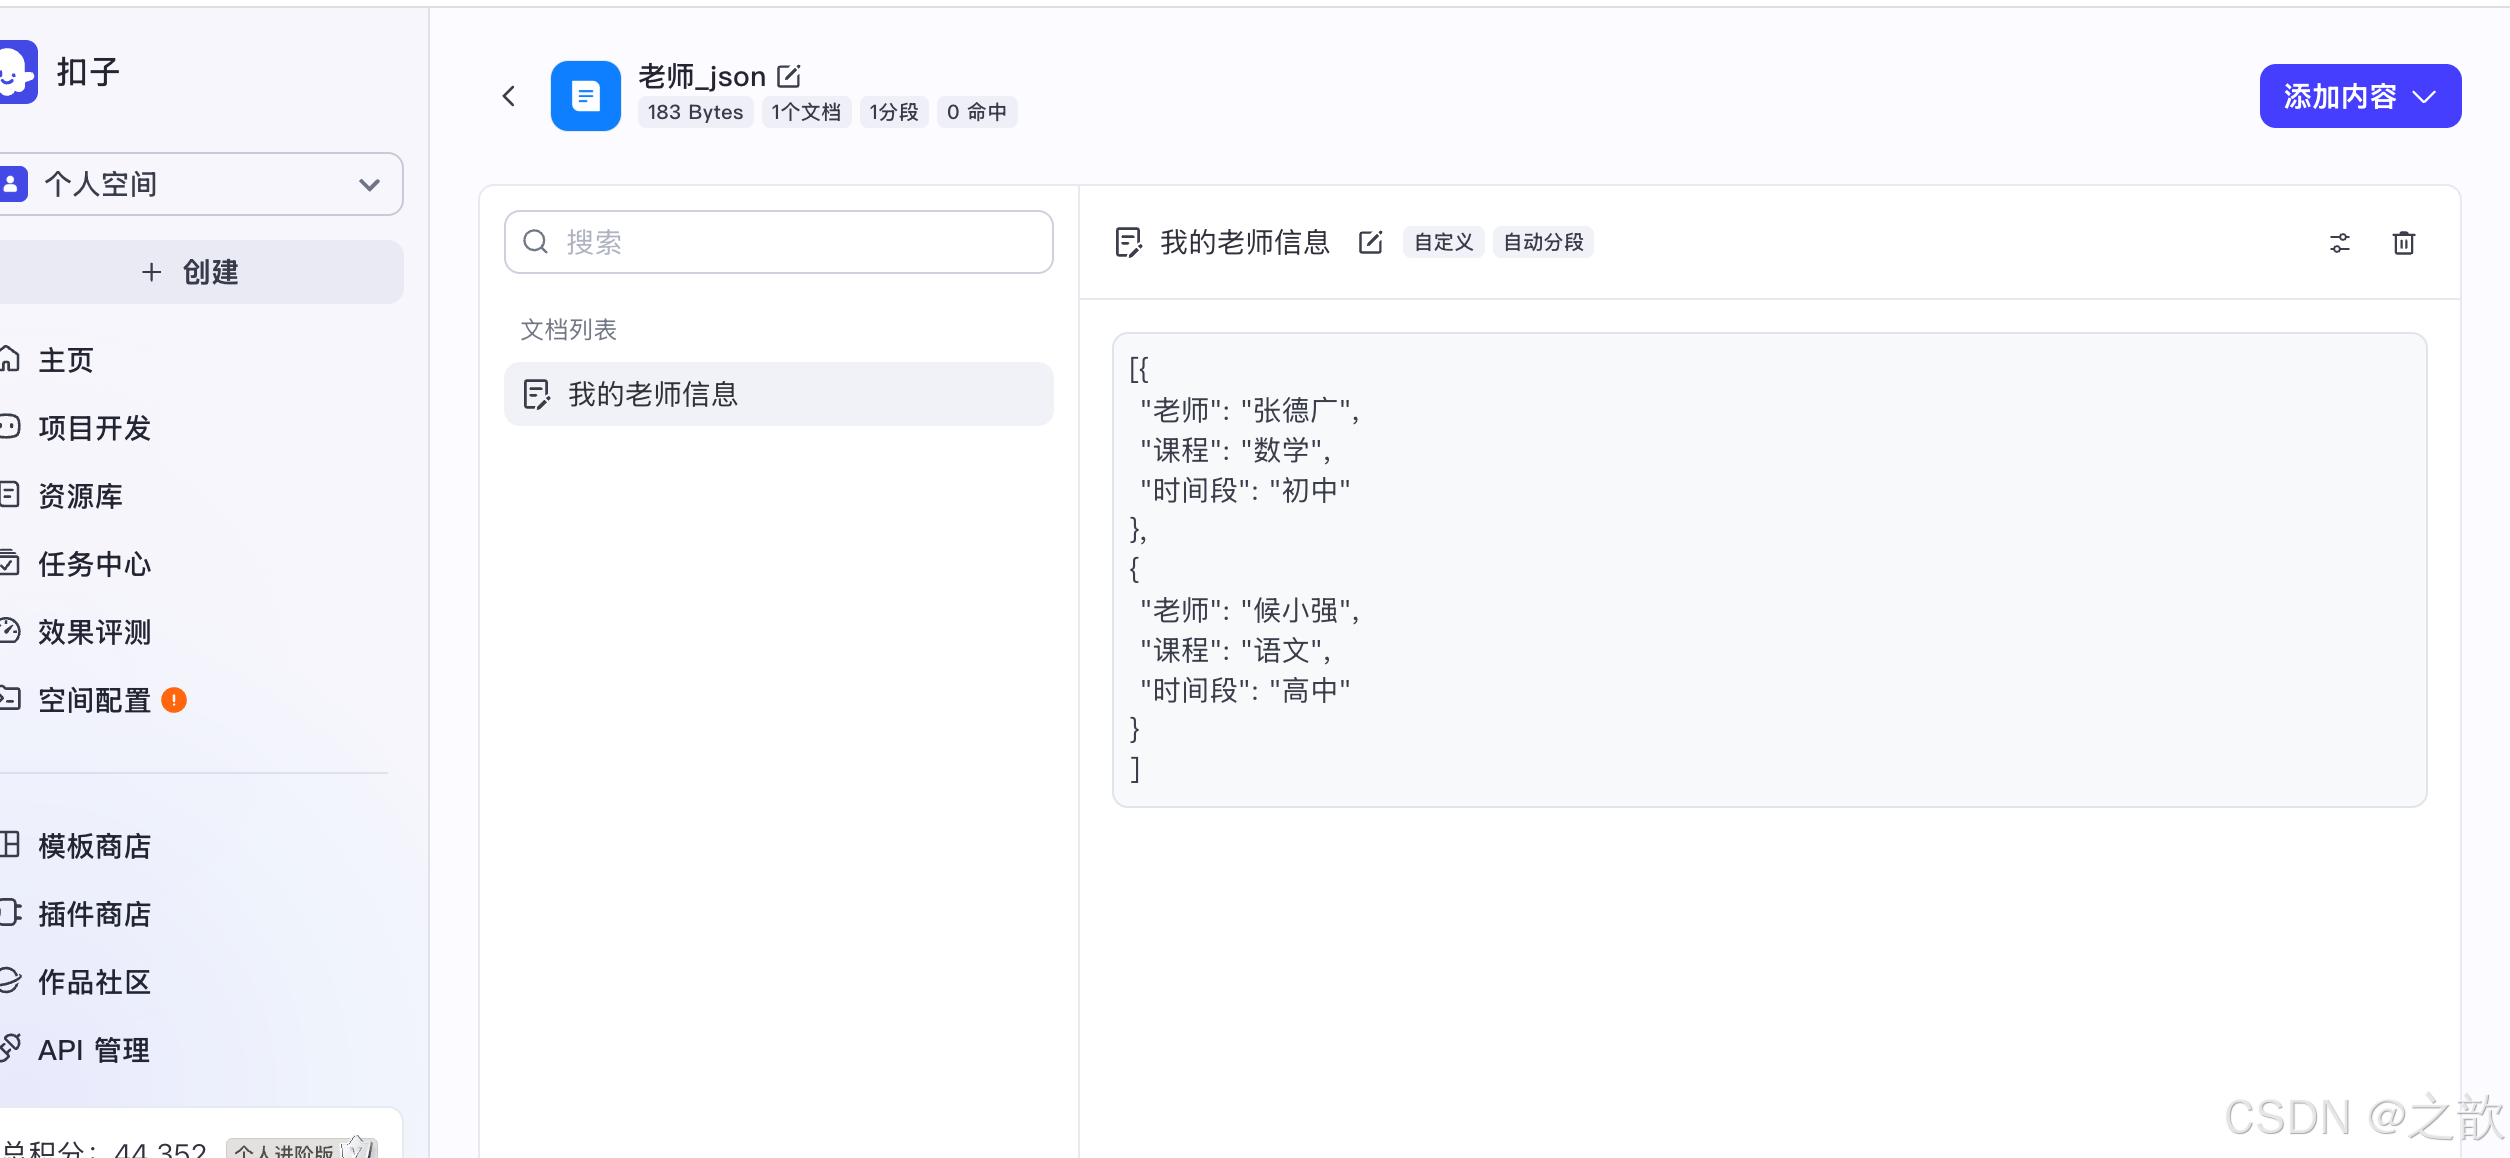Delete the document using the trash icon
2510x1158 pixels.
tap(2404, 243)
